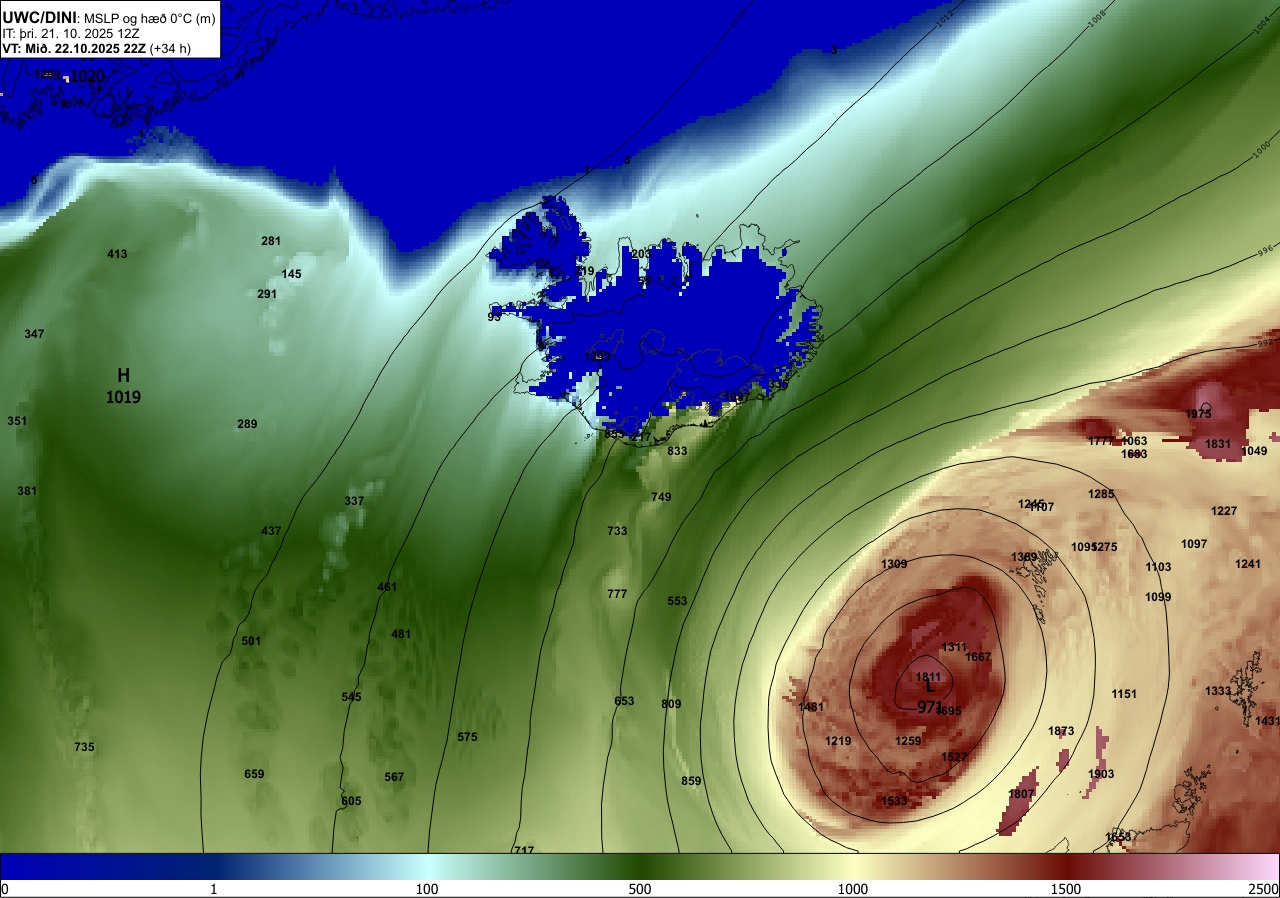Click the 289 height value
This screenshot has width=1280, height=898.
pyautogui.click(x=247, y=424)
